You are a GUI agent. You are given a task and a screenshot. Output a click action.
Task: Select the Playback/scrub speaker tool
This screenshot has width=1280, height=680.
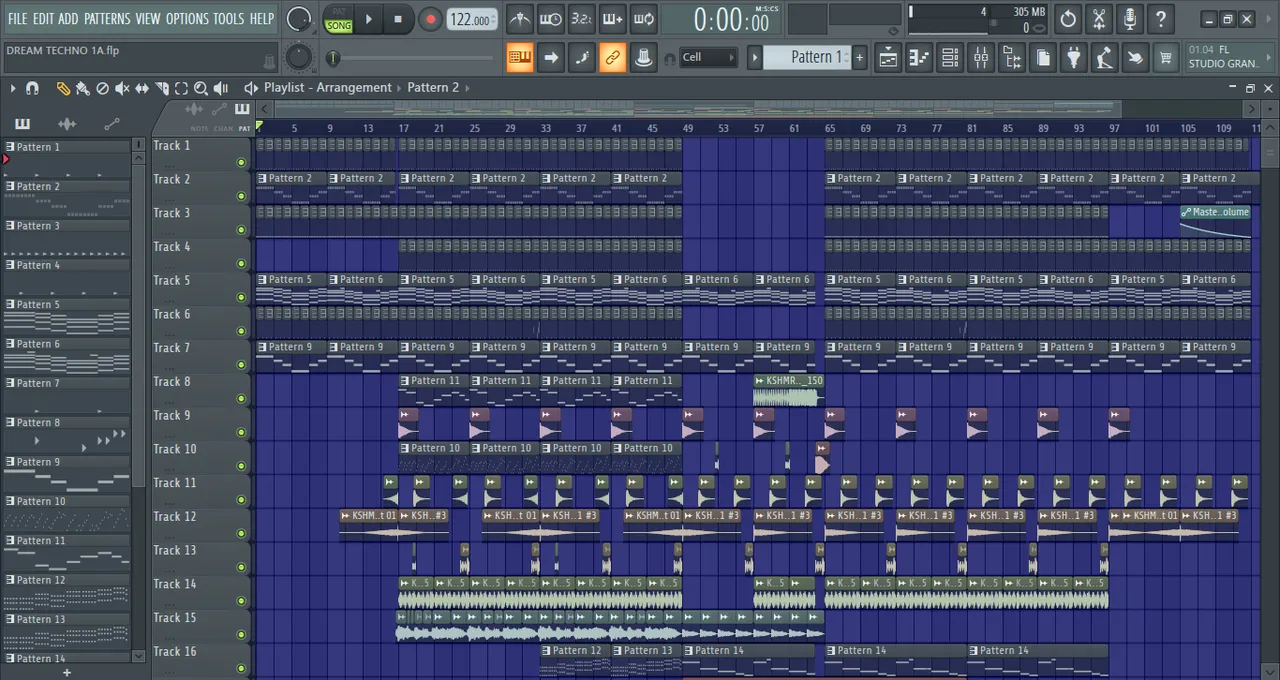tap(221, 88)
